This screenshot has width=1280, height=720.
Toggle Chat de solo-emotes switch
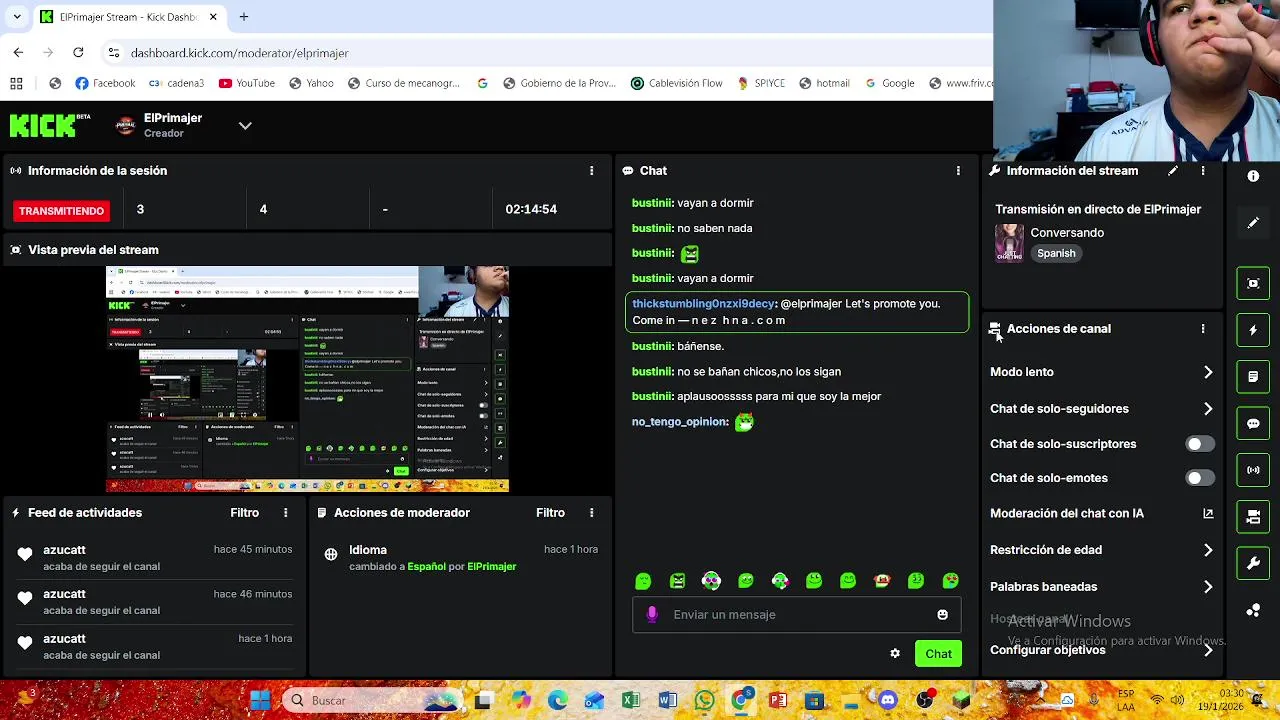tap(1200, 478)
